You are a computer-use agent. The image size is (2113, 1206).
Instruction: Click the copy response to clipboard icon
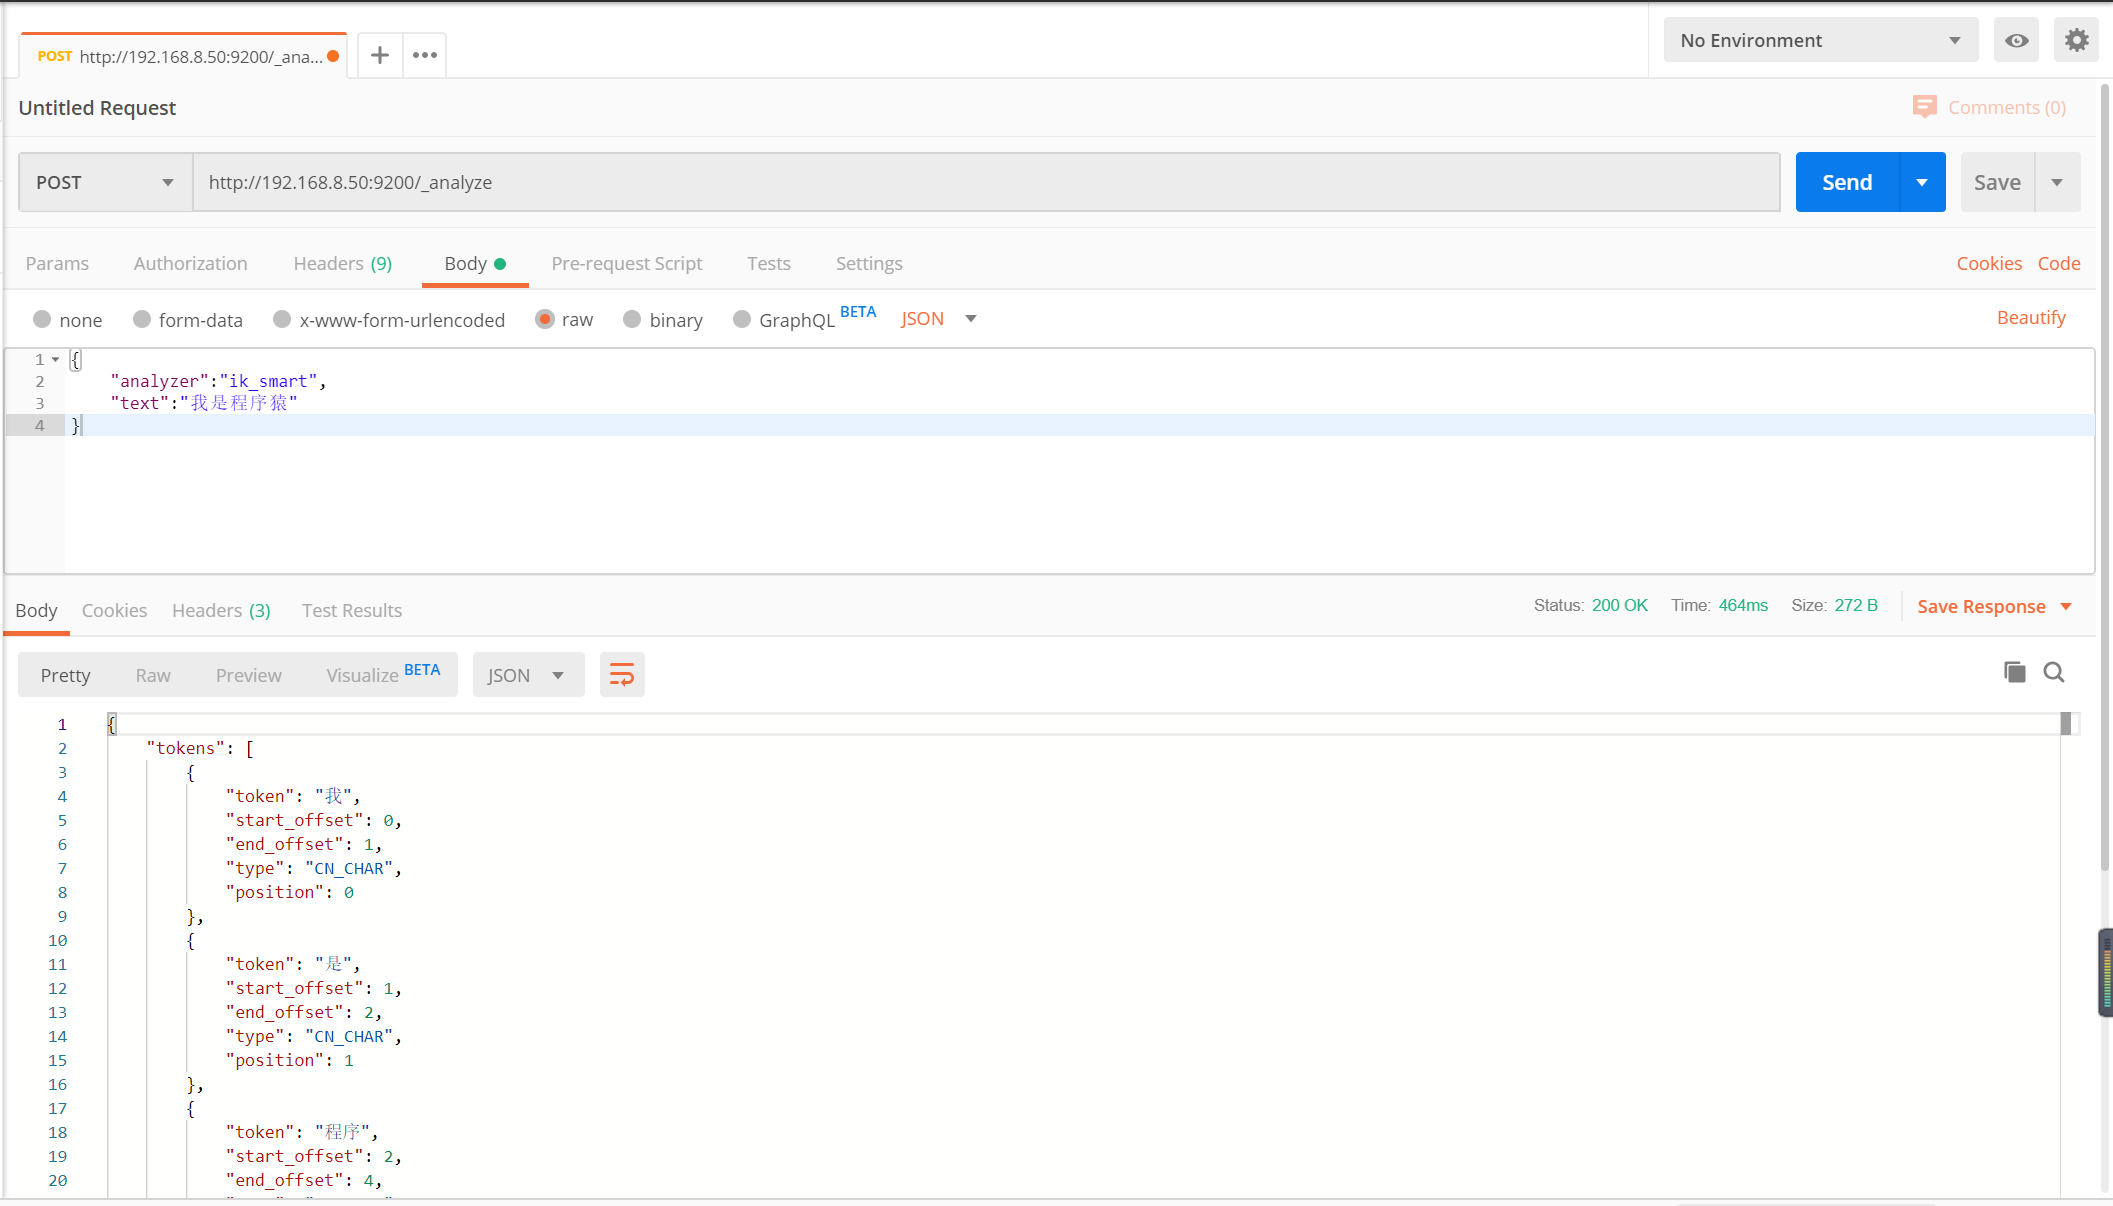(2014, 672)
